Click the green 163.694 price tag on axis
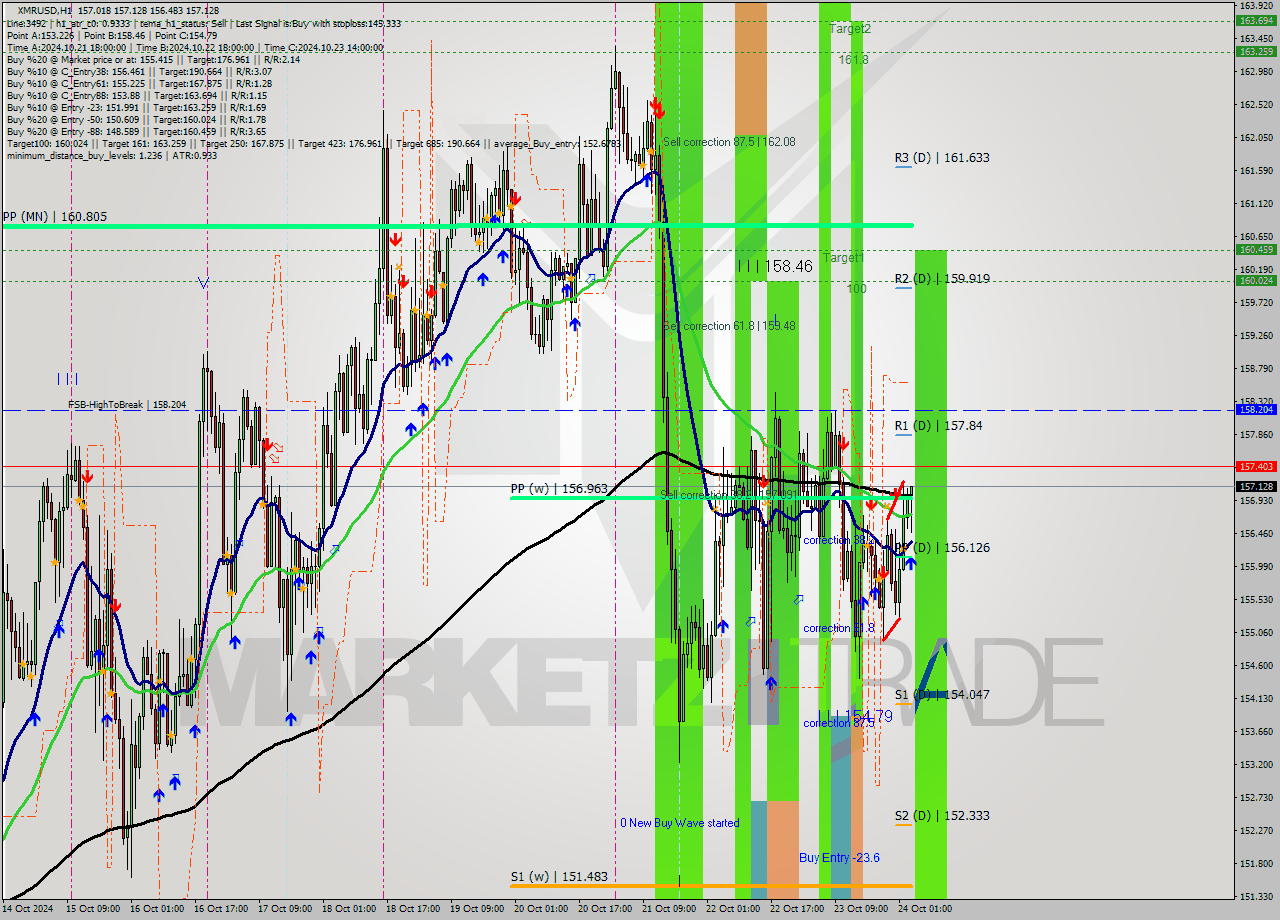 coord(1256,20)
